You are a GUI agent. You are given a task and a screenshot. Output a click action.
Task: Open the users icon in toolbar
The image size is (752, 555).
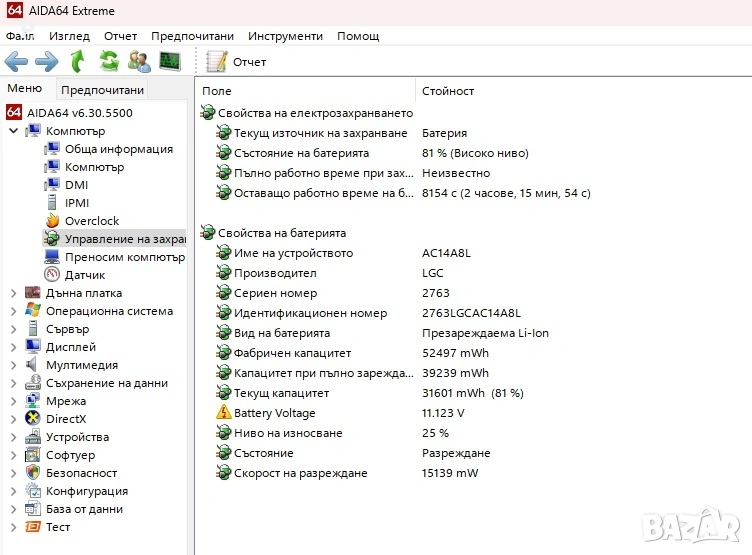click(139, 62)
